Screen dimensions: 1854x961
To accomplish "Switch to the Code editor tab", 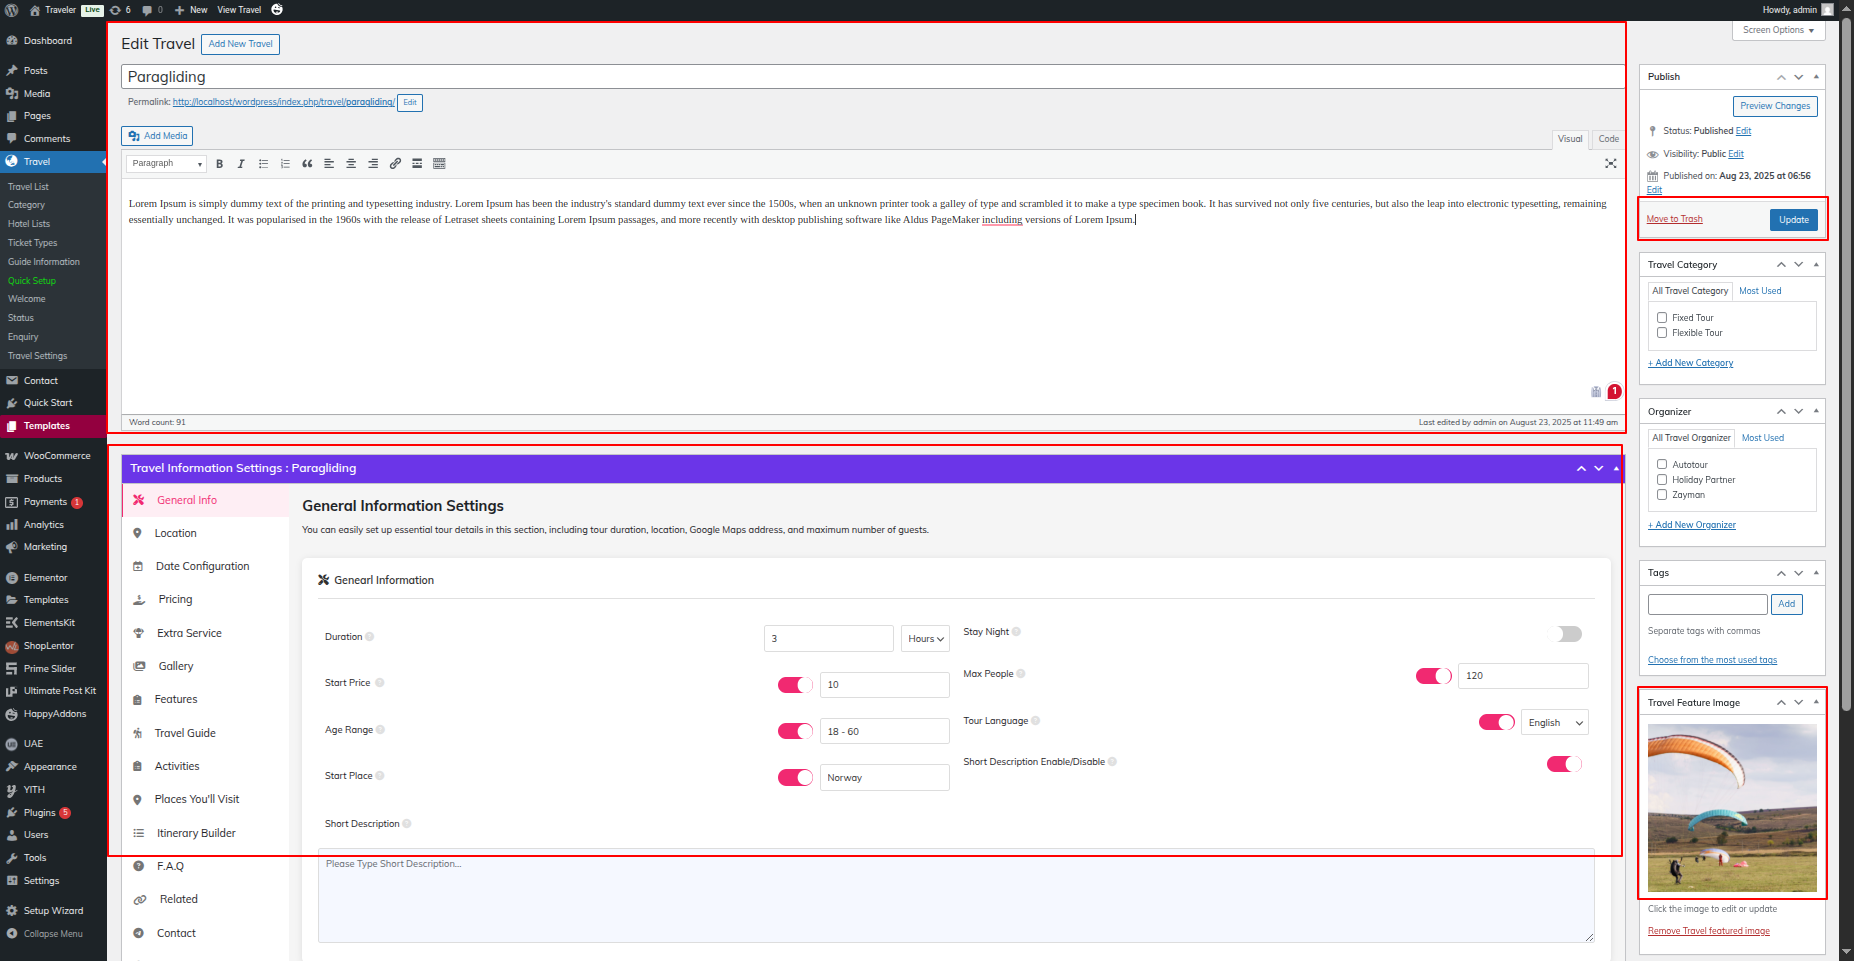I will click(1608, 139).
